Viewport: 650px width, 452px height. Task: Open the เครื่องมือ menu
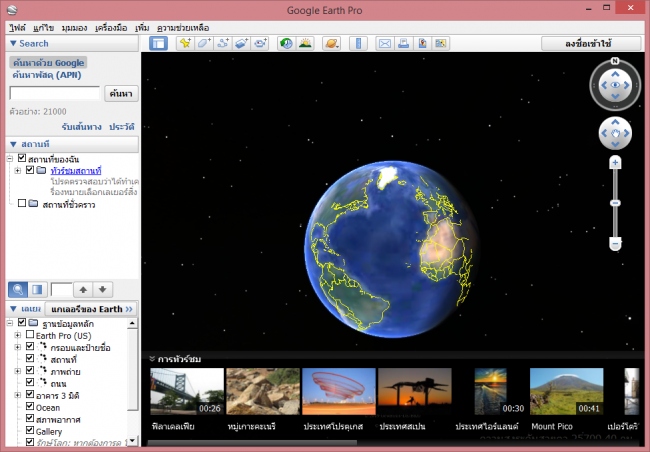(x=109, y=26)
